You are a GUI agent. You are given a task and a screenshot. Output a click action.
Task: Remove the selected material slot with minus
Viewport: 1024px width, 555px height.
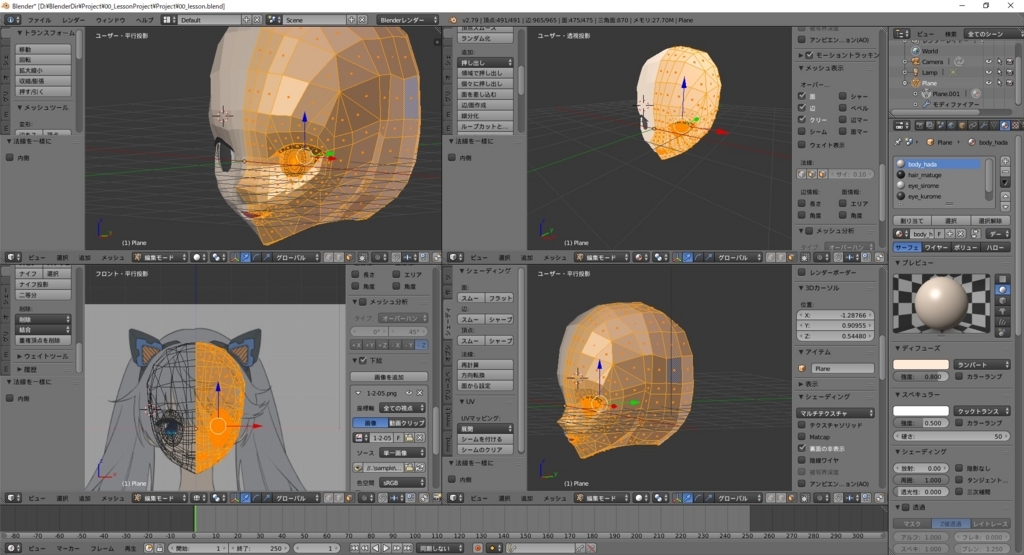1005,172
